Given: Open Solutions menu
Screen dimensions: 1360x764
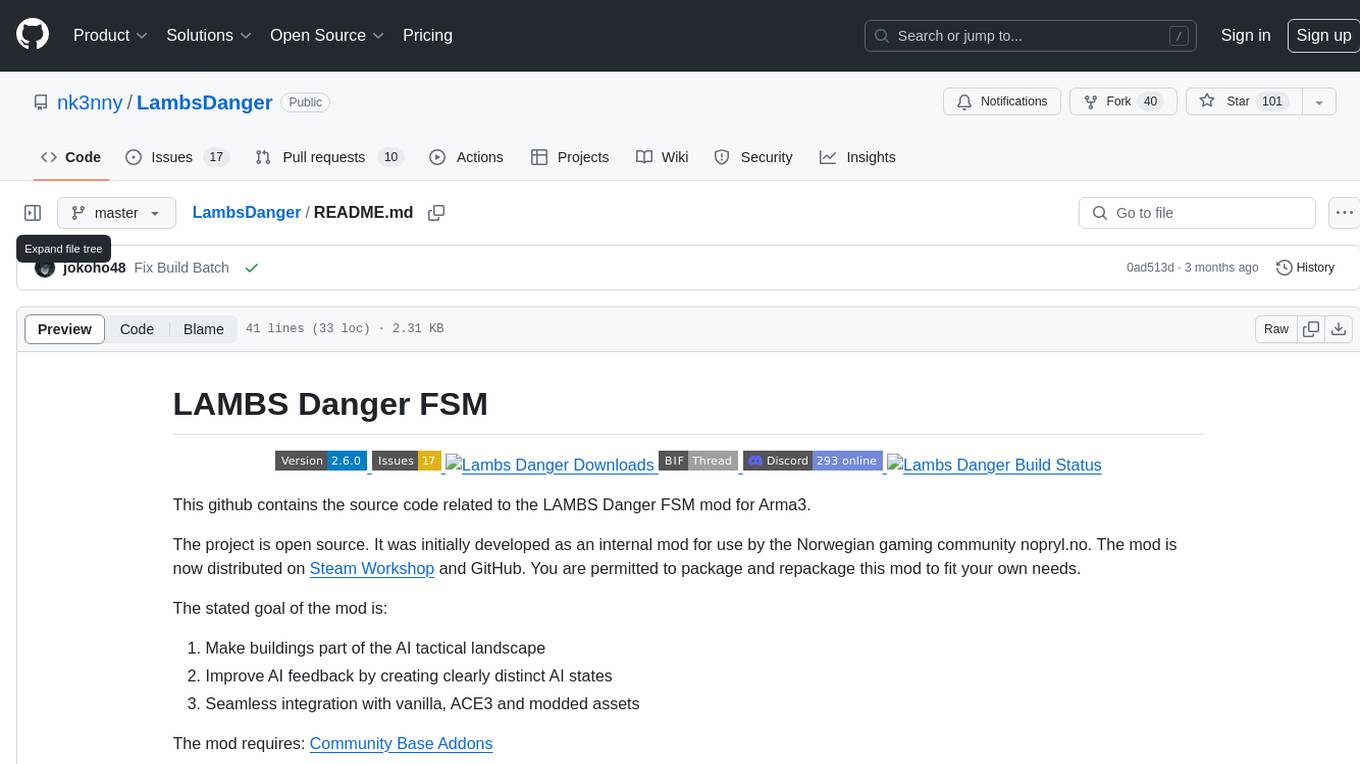Looking at the screenshot, I should (210, 35).
